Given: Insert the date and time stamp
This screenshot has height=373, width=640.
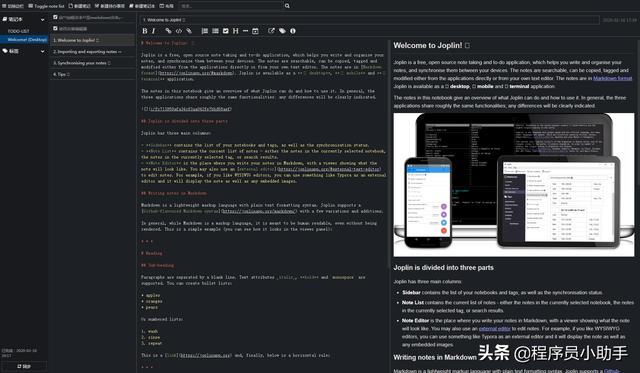Looking at the screenshot, I should pyautogui.click(x=255, y=31).
